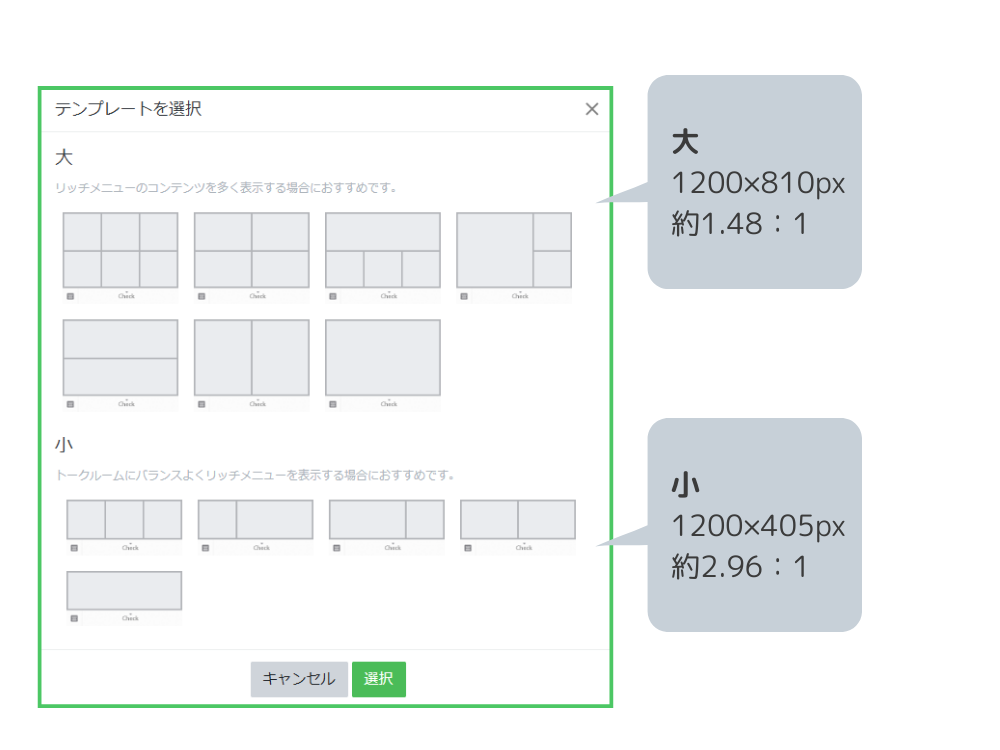Pick the large single full-panel template

[382, 358]
